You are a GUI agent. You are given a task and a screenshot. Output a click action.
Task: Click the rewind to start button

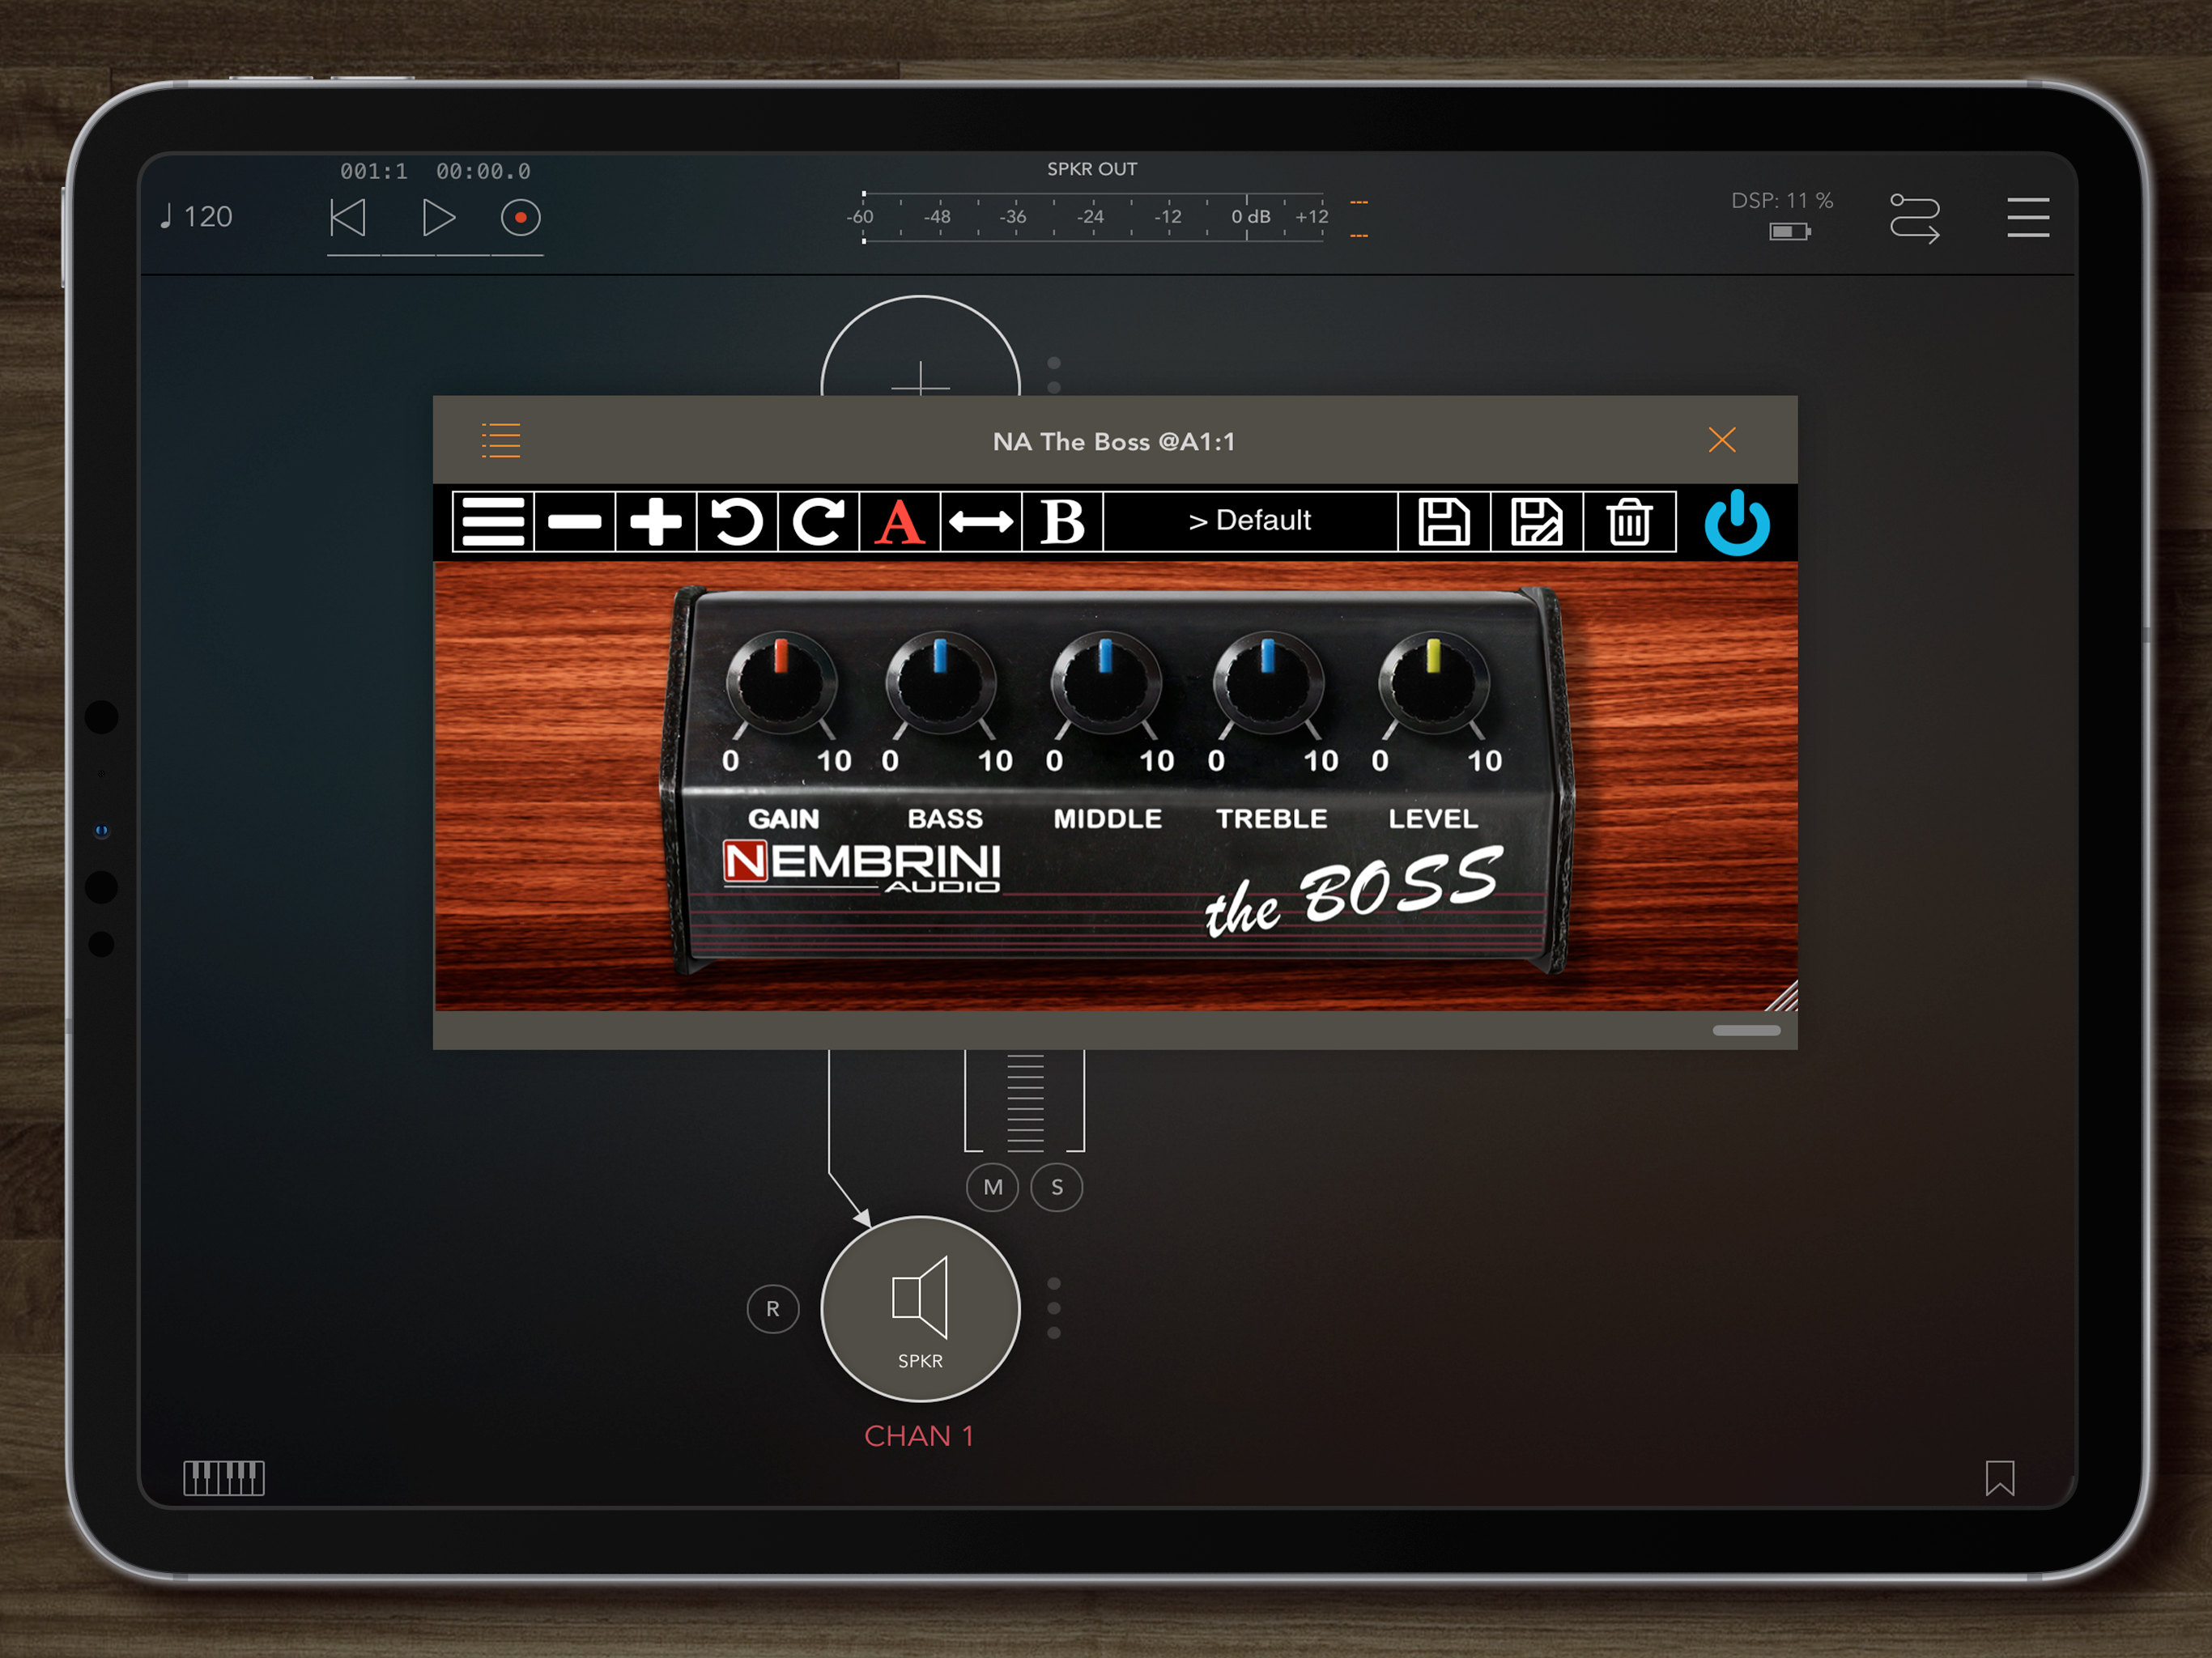click(348, 217)
